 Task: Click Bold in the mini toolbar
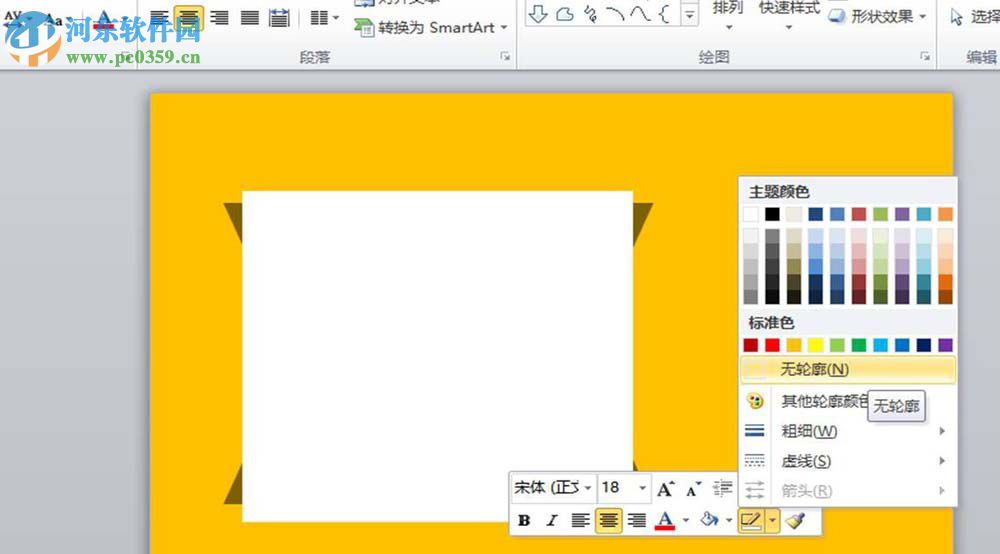[x=524, y=520]
